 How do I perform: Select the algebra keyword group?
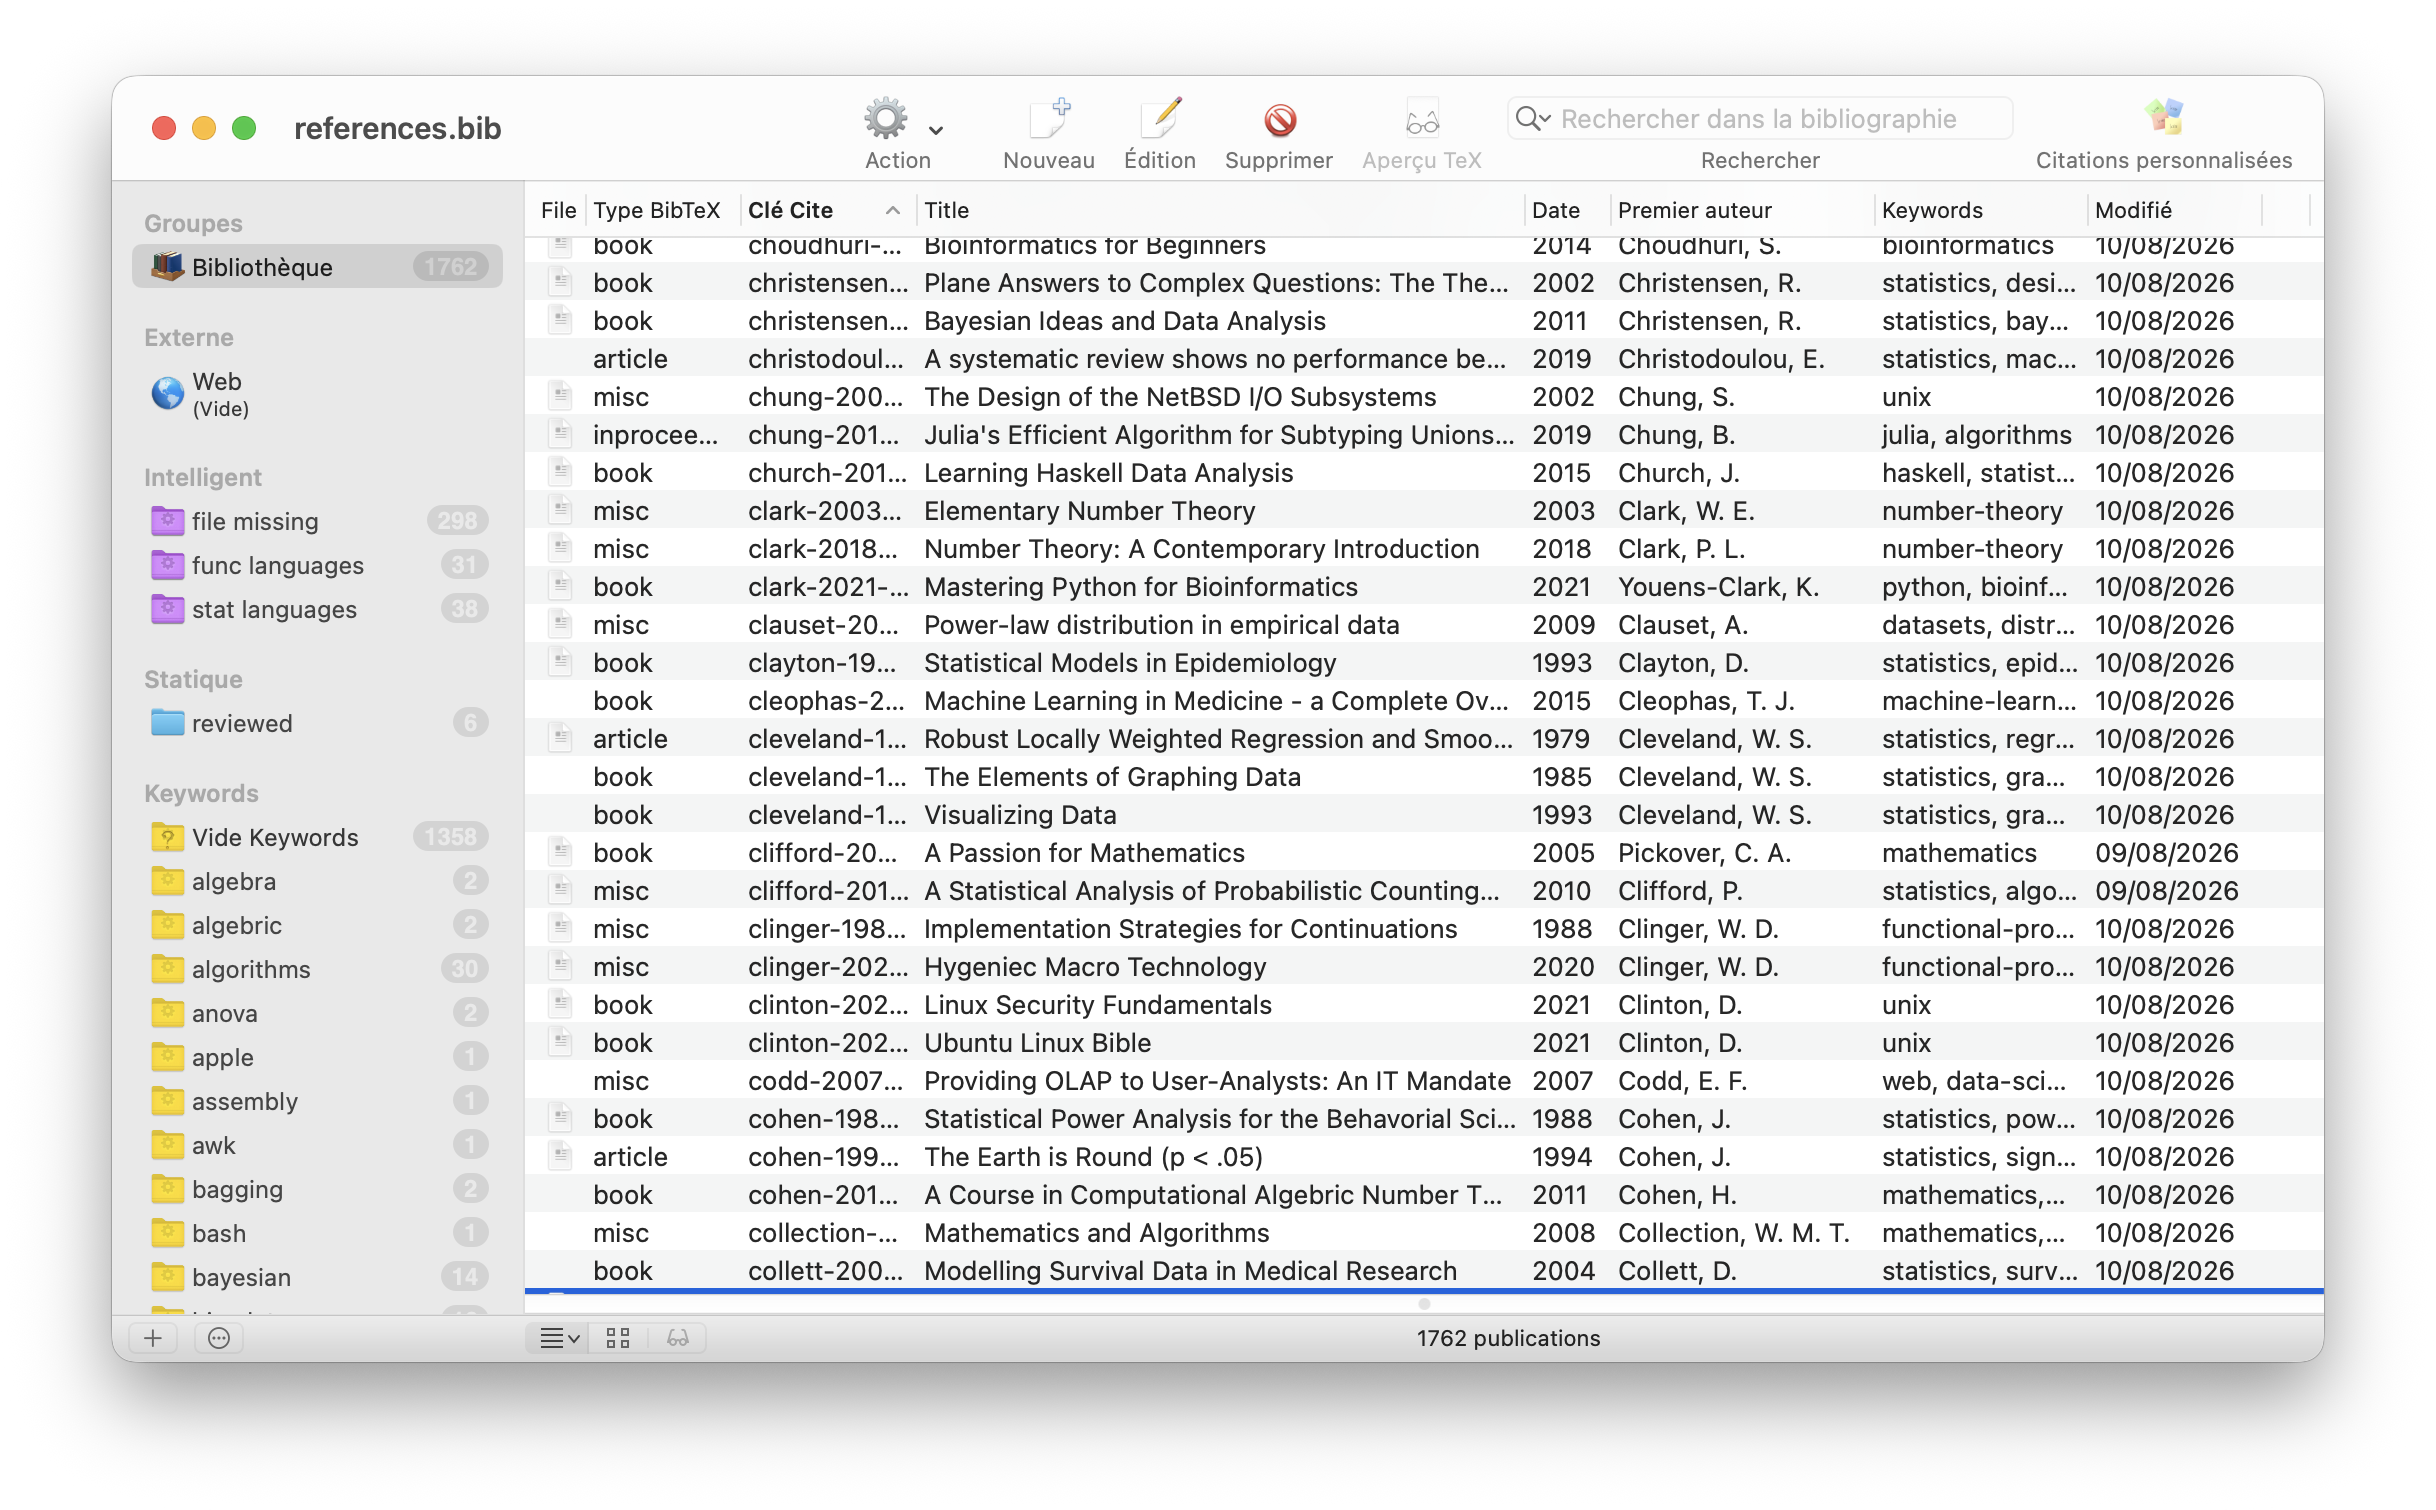[317, 881]
